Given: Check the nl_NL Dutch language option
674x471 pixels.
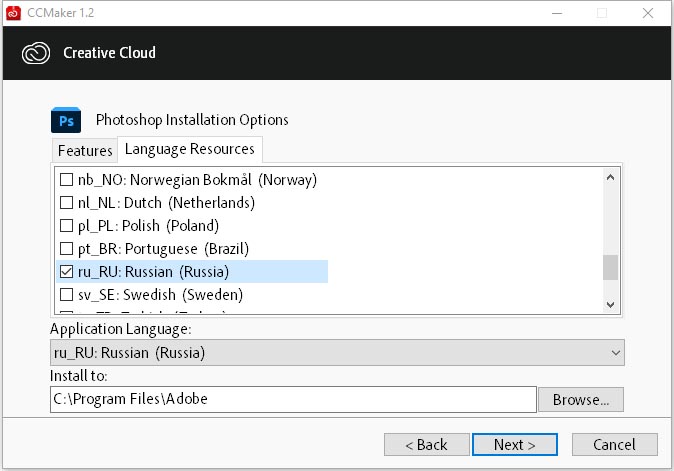Looking at the screenshot, I should (66, 202).
